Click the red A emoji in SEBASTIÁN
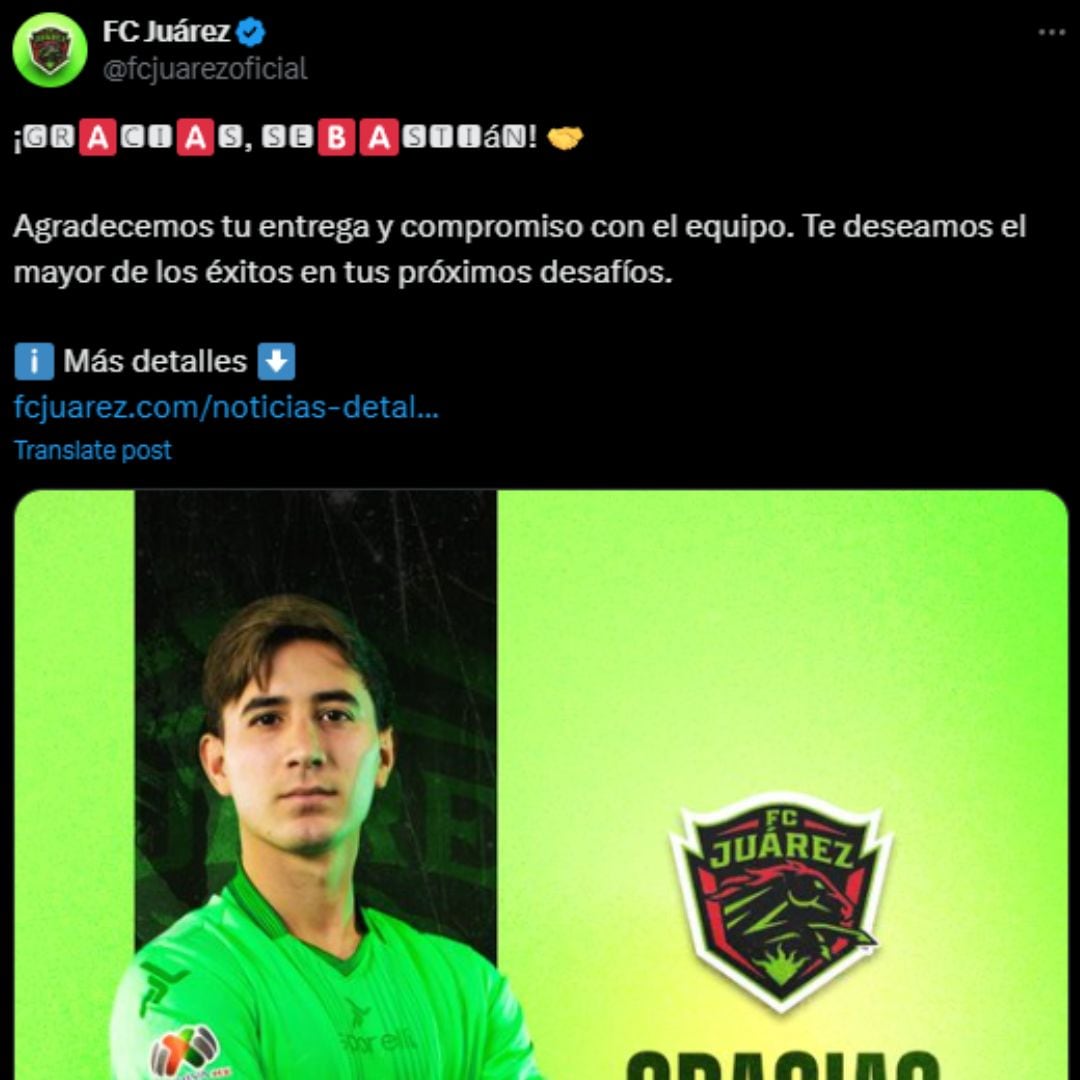Screen dimensions: 1080x1080 379,138
